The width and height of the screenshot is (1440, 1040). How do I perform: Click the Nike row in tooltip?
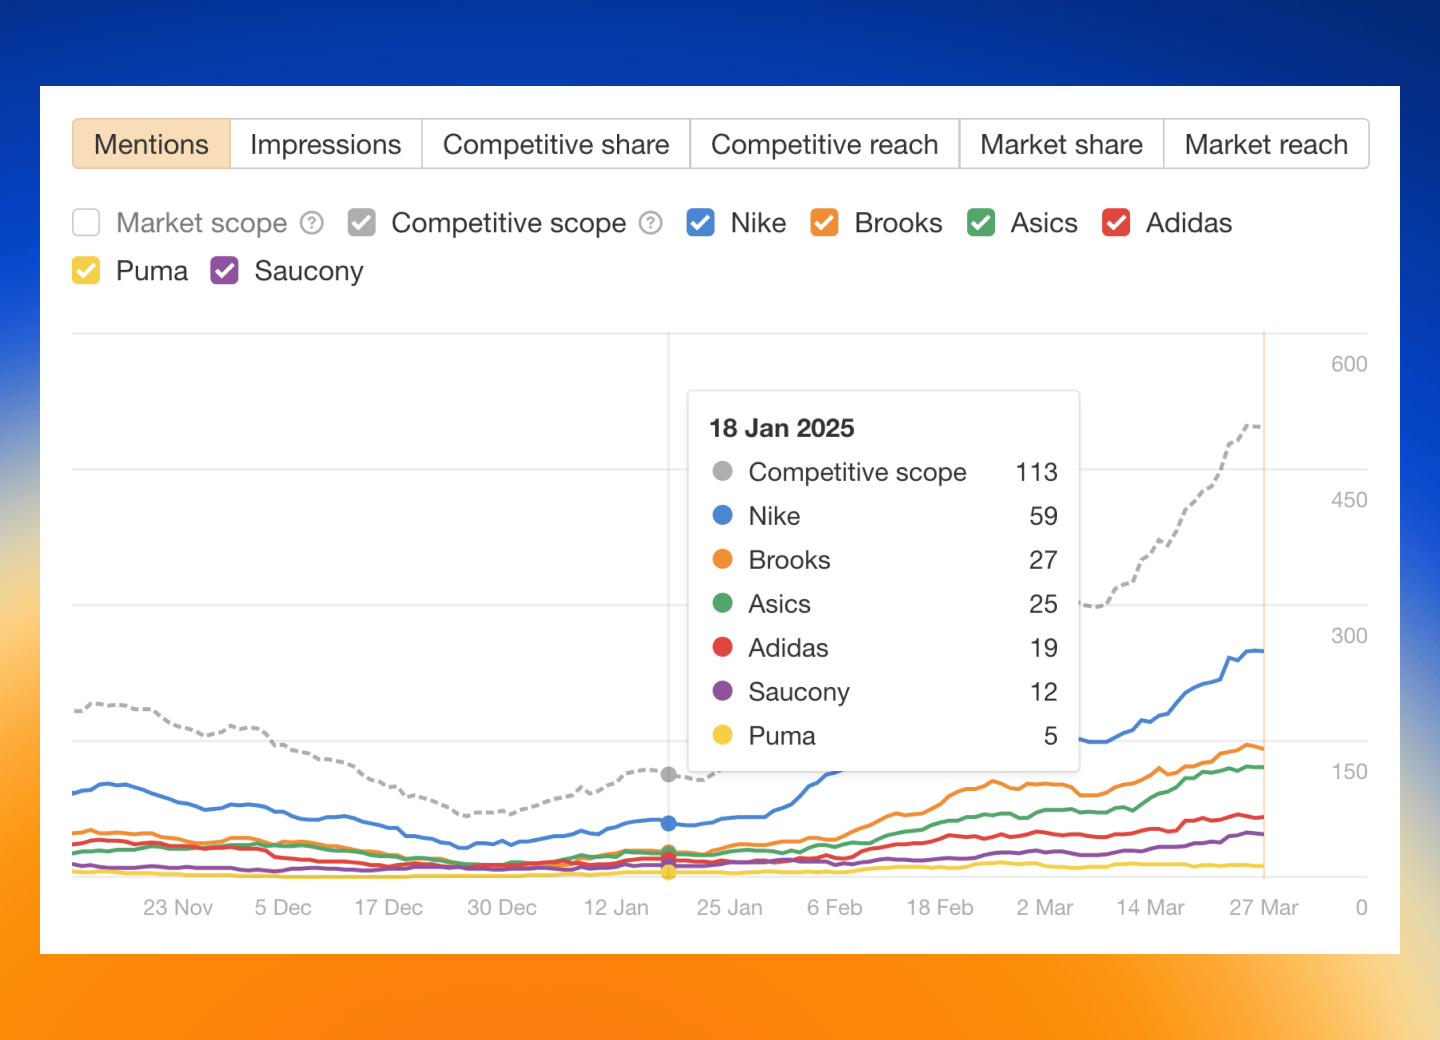[884, 516]
